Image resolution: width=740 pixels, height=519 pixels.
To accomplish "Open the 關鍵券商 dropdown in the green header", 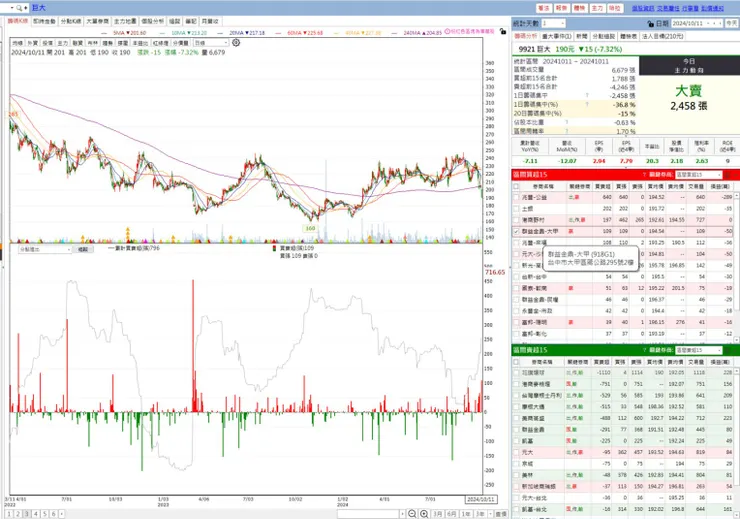I will point(698,350).
